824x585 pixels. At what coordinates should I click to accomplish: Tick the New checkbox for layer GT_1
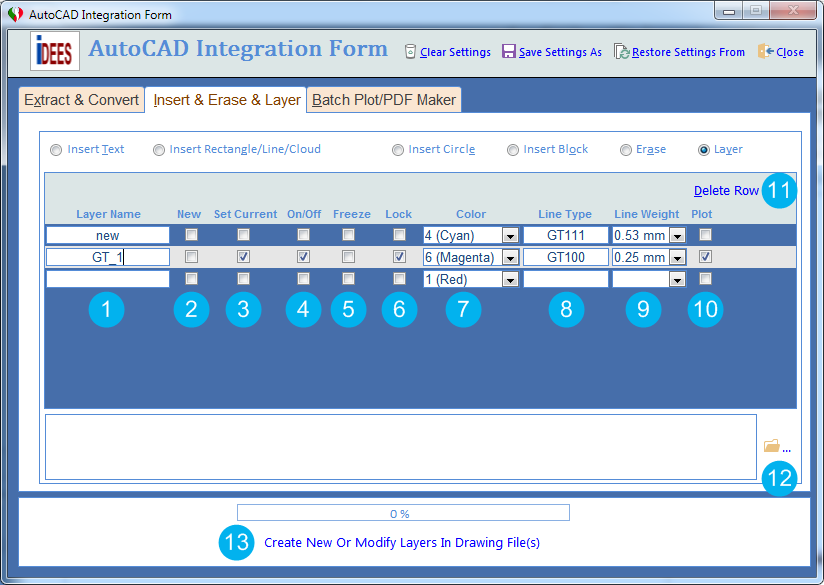pyautogui.click(x=191, y=256)
